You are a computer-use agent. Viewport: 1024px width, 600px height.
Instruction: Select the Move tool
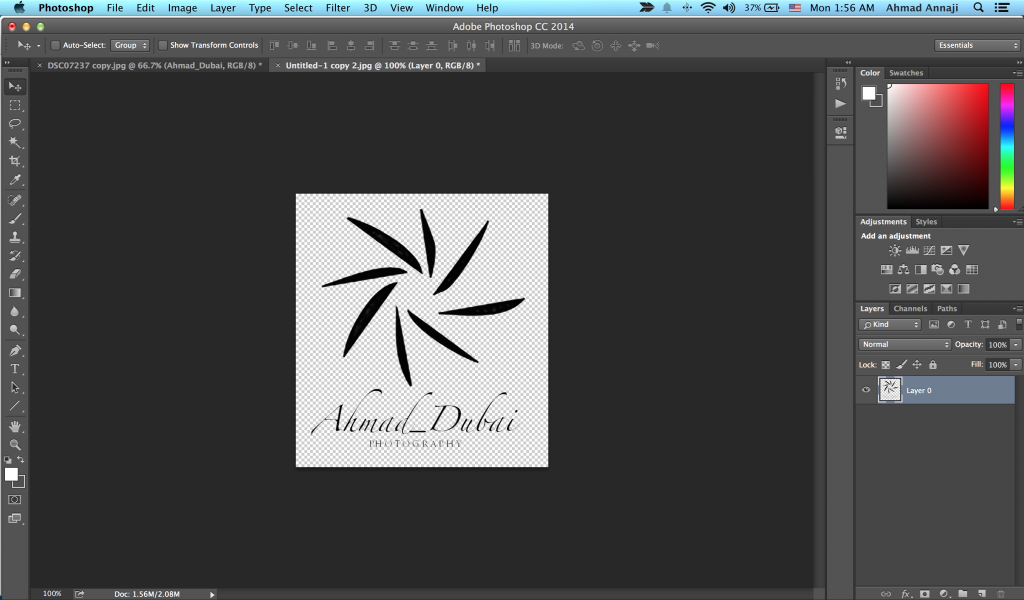pyautogui.click(x=15, y=86)
